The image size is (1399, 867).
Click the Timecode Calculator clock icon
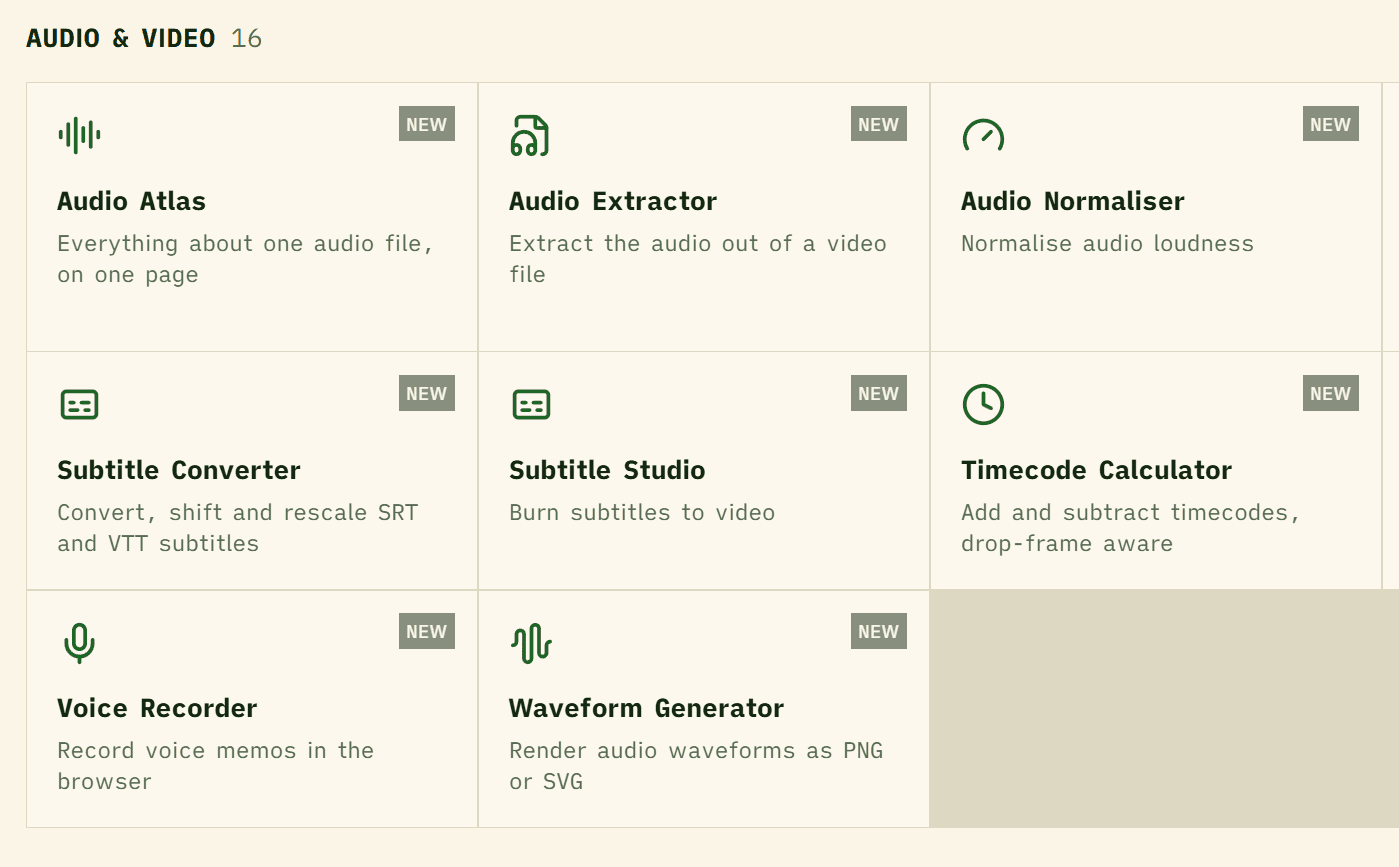tap(983, 404)
